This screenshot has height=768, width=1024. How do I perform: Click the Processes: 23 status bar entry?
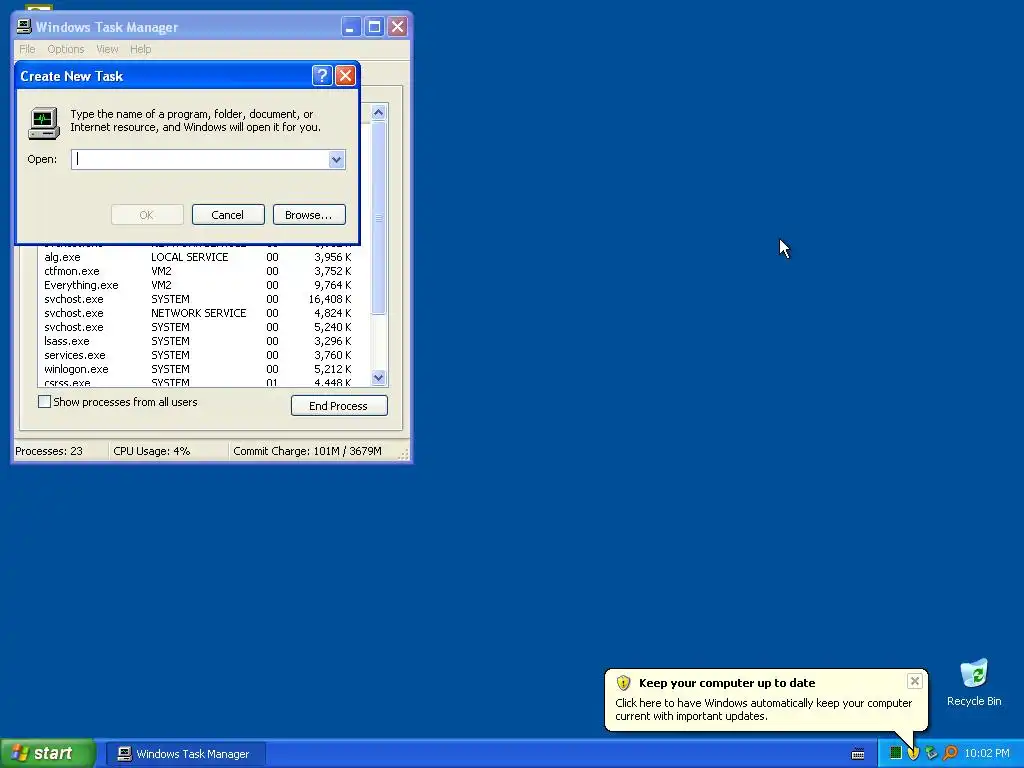click(49, 451)
